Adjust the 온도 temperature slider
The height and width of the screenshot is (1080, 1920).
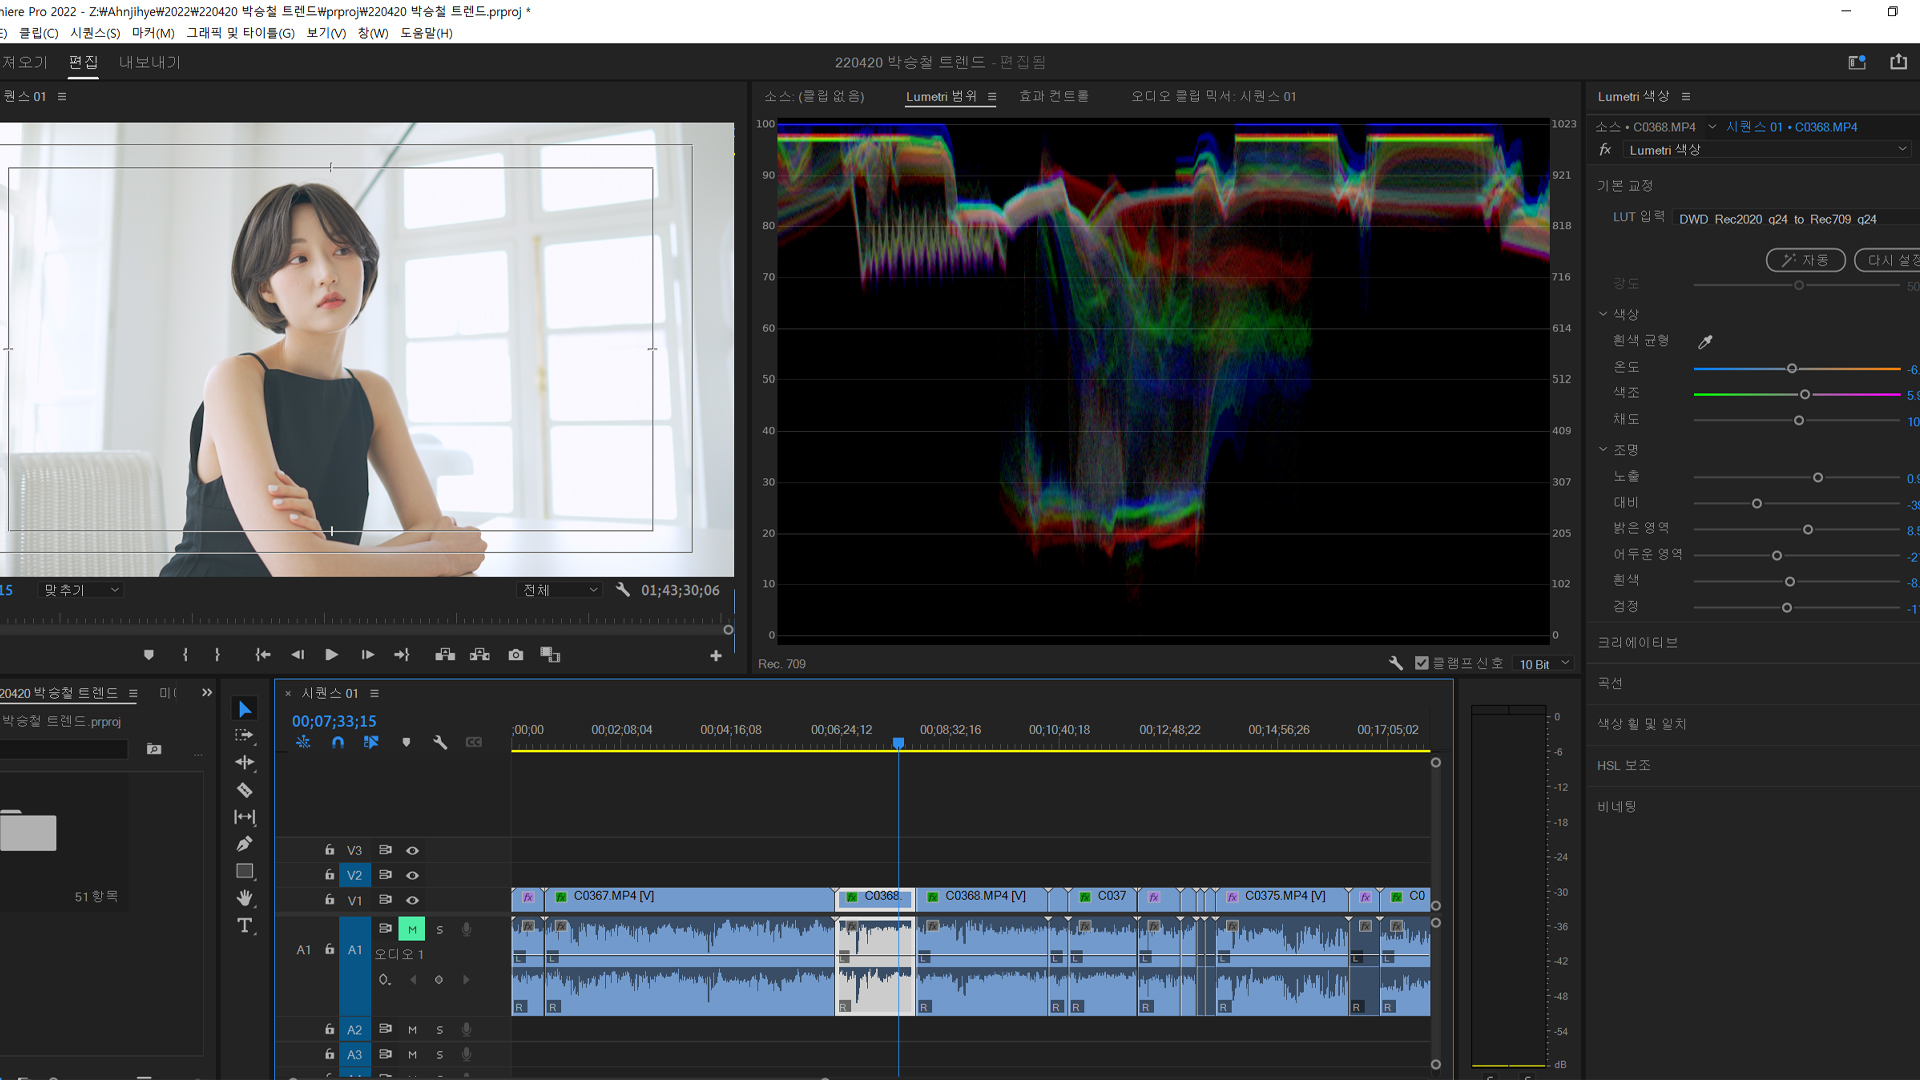coord(1792,369)
